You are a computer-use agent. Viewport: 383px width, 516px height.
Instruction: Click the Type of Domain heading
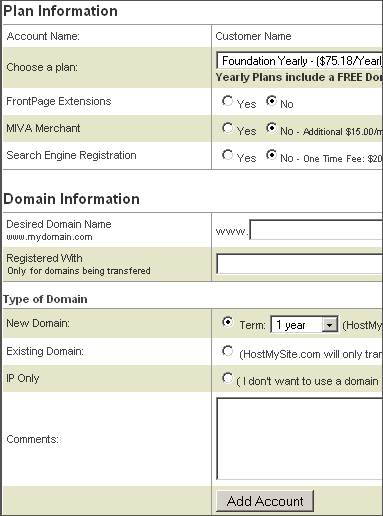(x=45, y=299)
